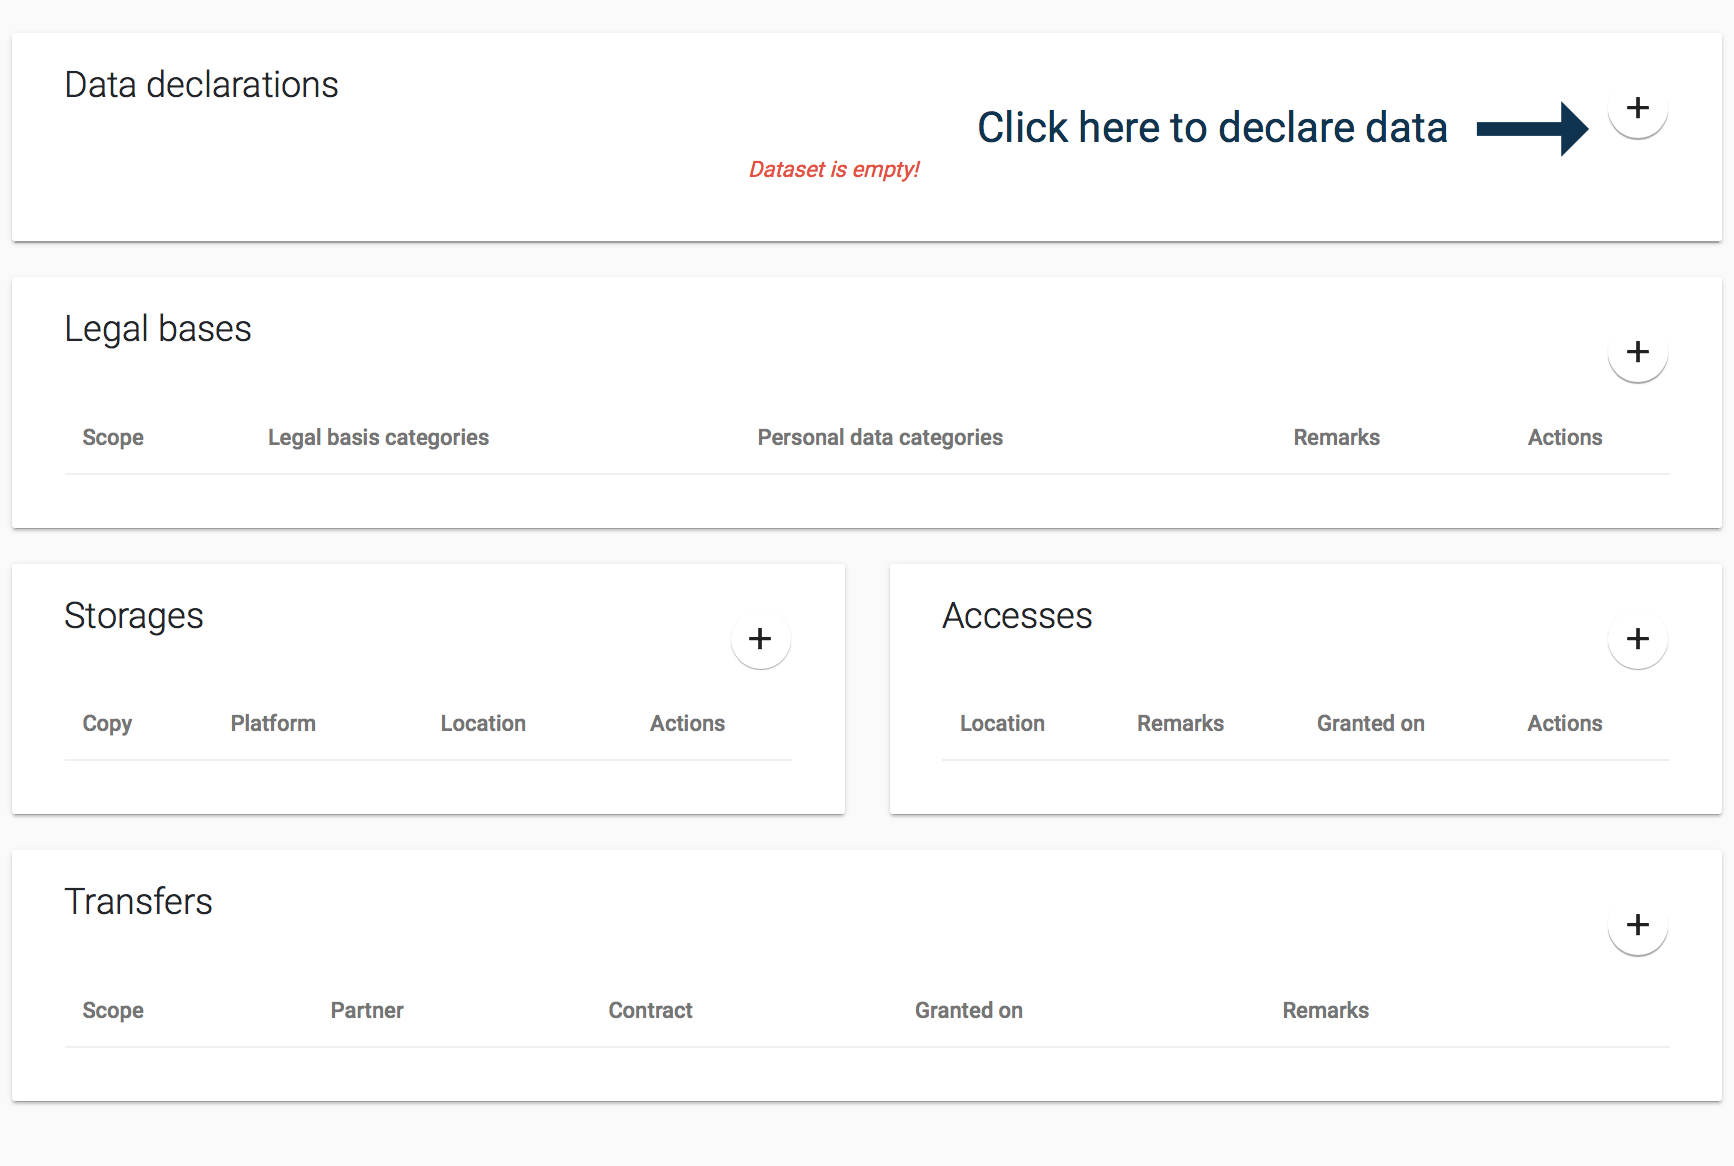1734x1166 pixels.
Task: Add an access using the Accesses plus icon
Action: [1637, 639]
